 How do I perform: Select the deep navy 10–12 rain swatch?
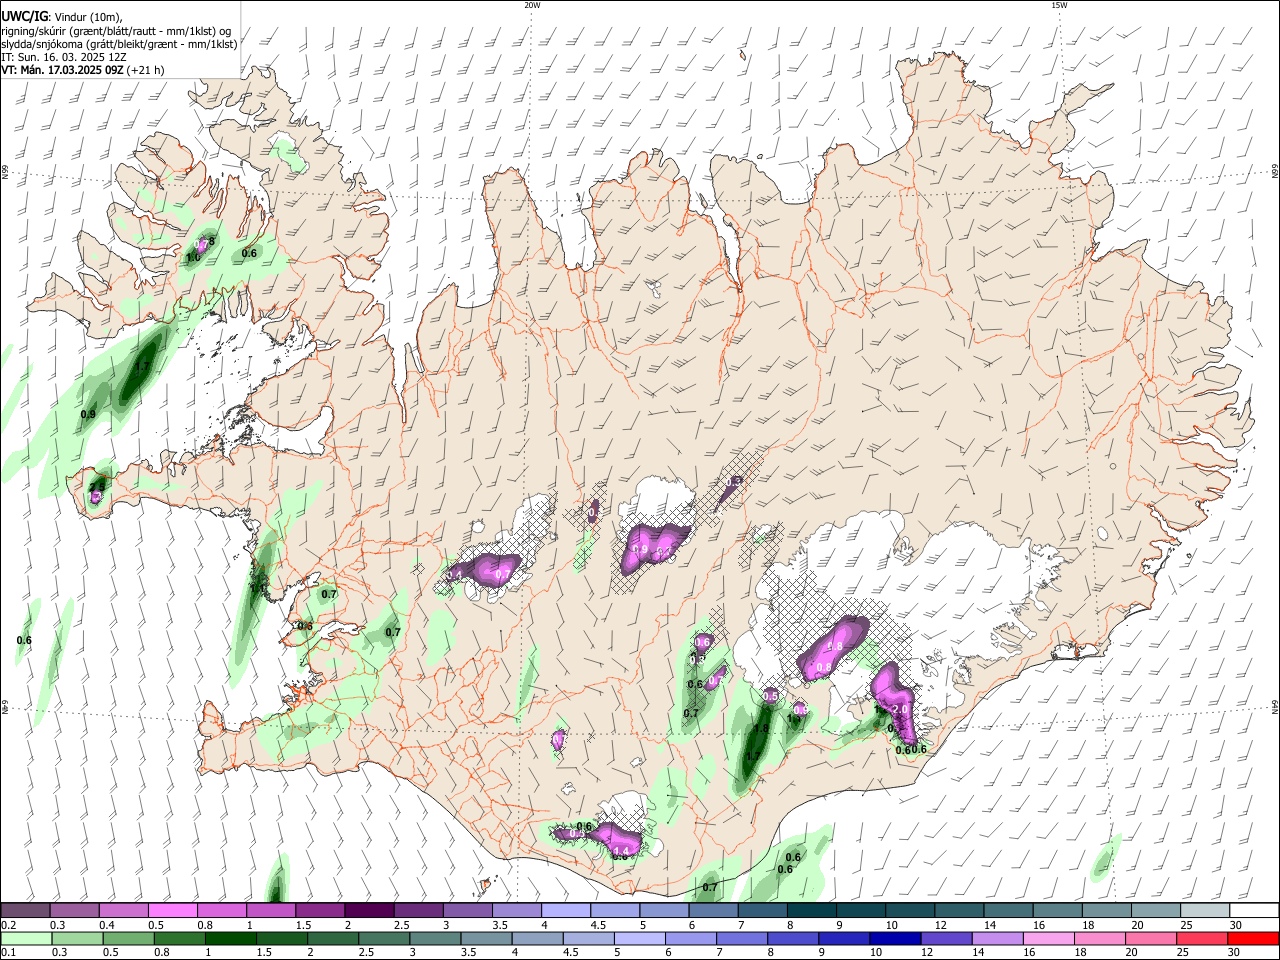(x=893, y=939)
